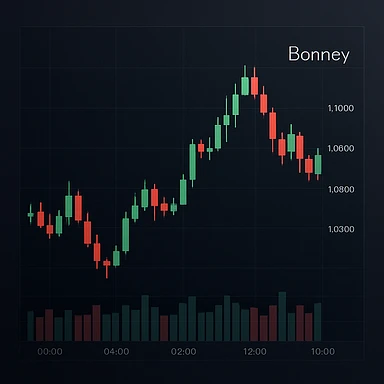Jump to the 00:00 time label
Screen dimensions: 384x384
click(50, 352)
